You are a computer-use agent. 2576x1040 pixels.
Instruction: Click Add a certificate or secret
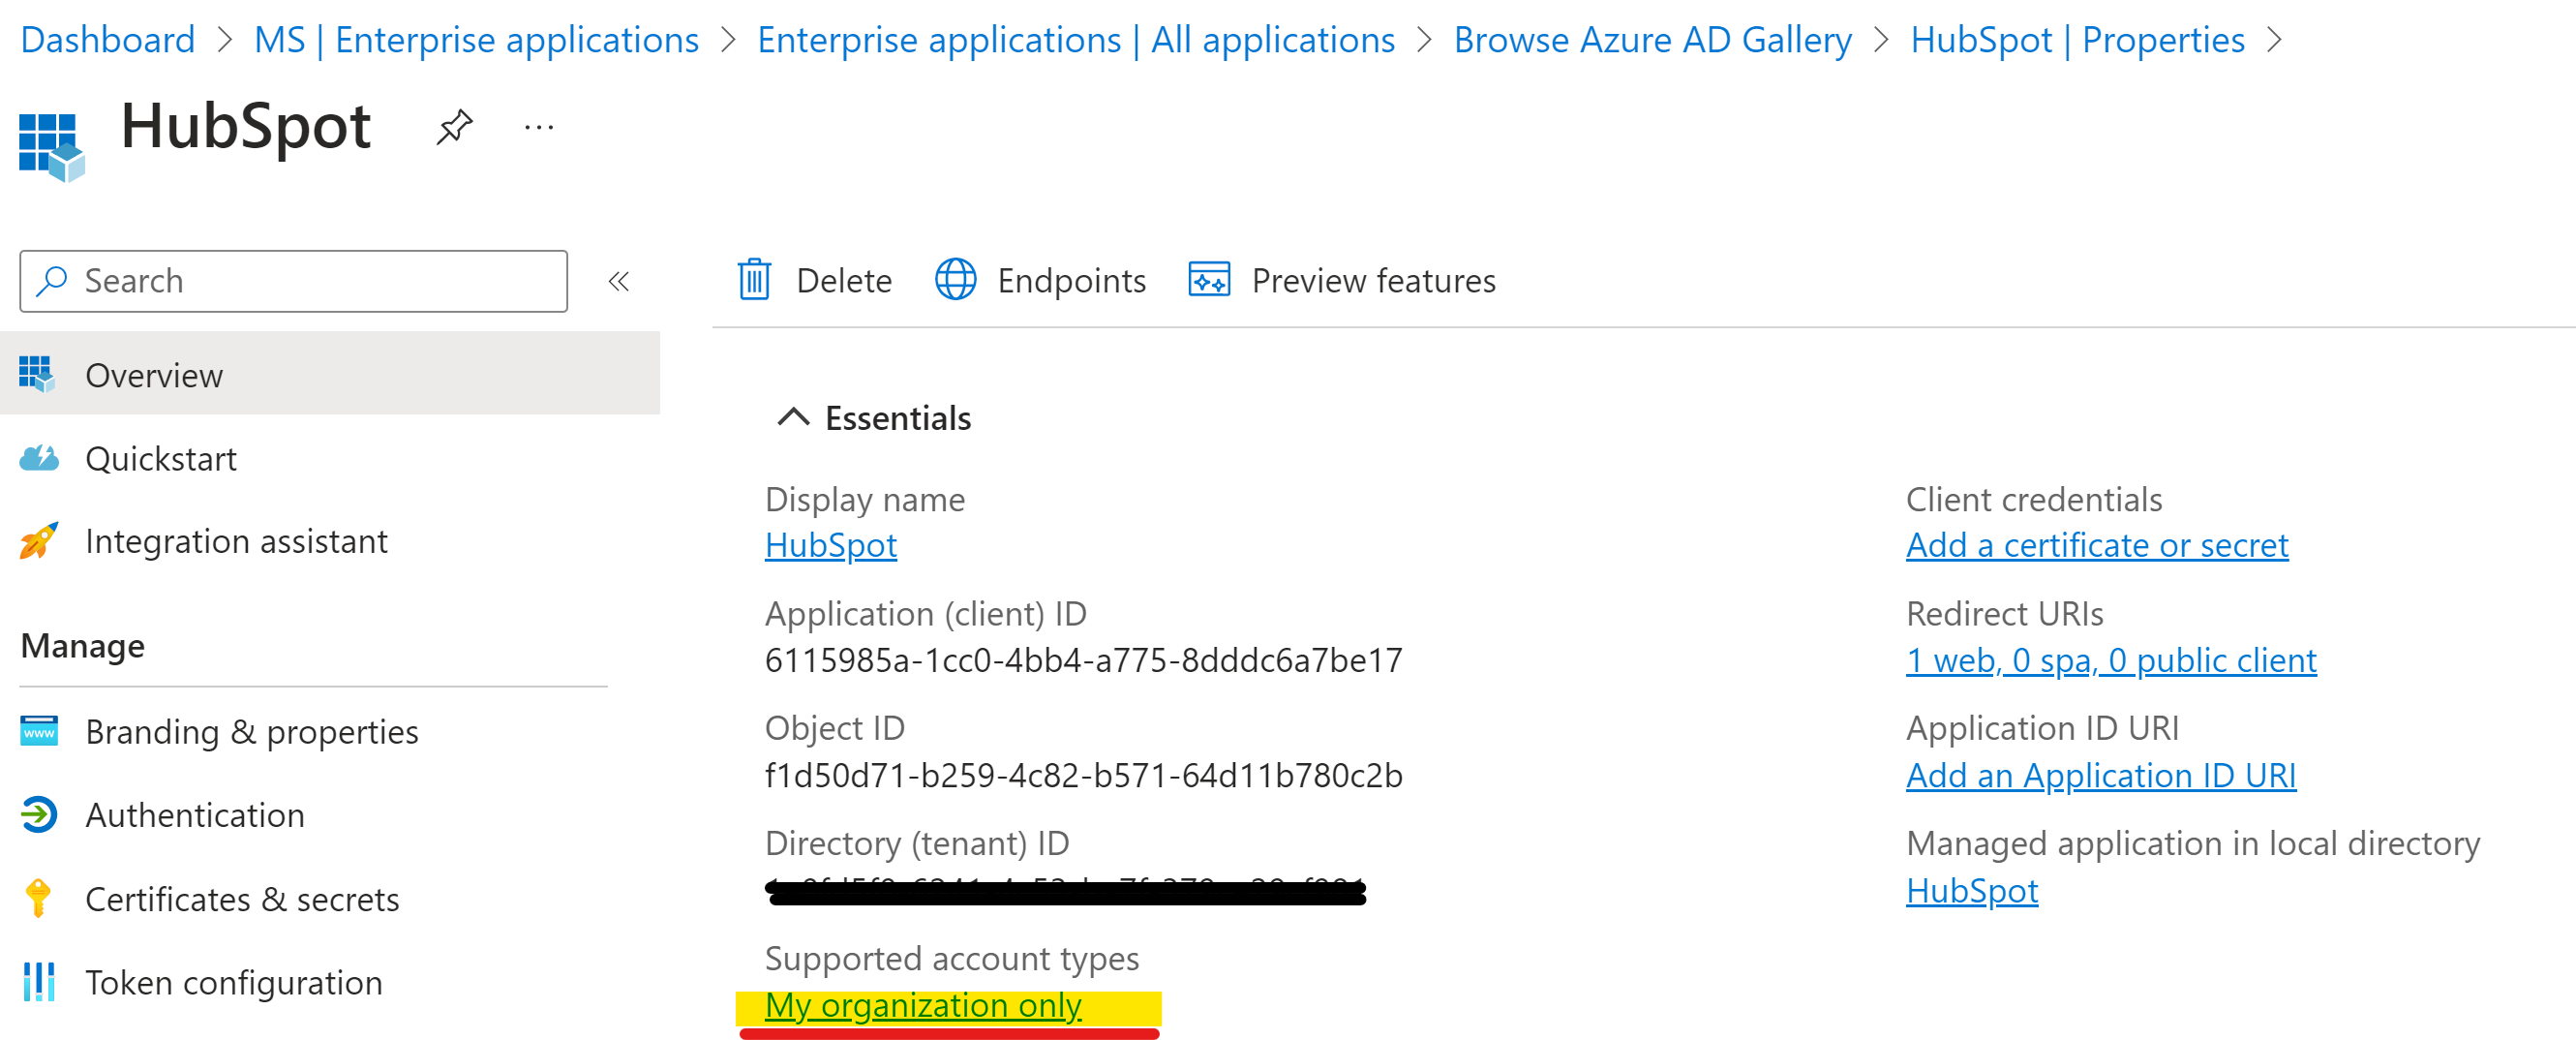2096,545
